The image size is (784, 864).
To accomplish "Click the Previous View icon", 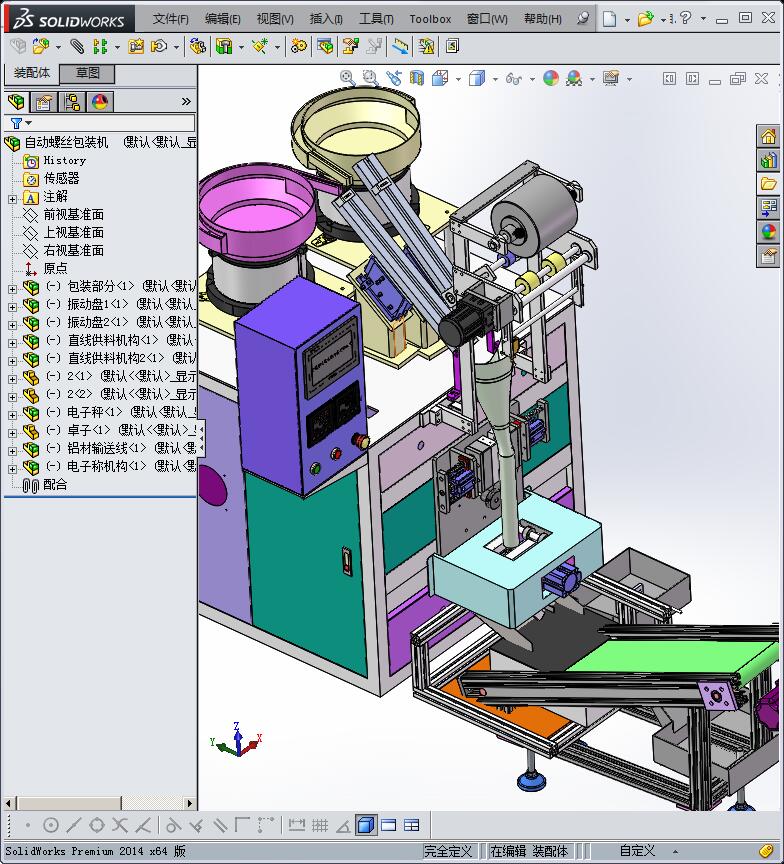I will [x=393, y=78].
